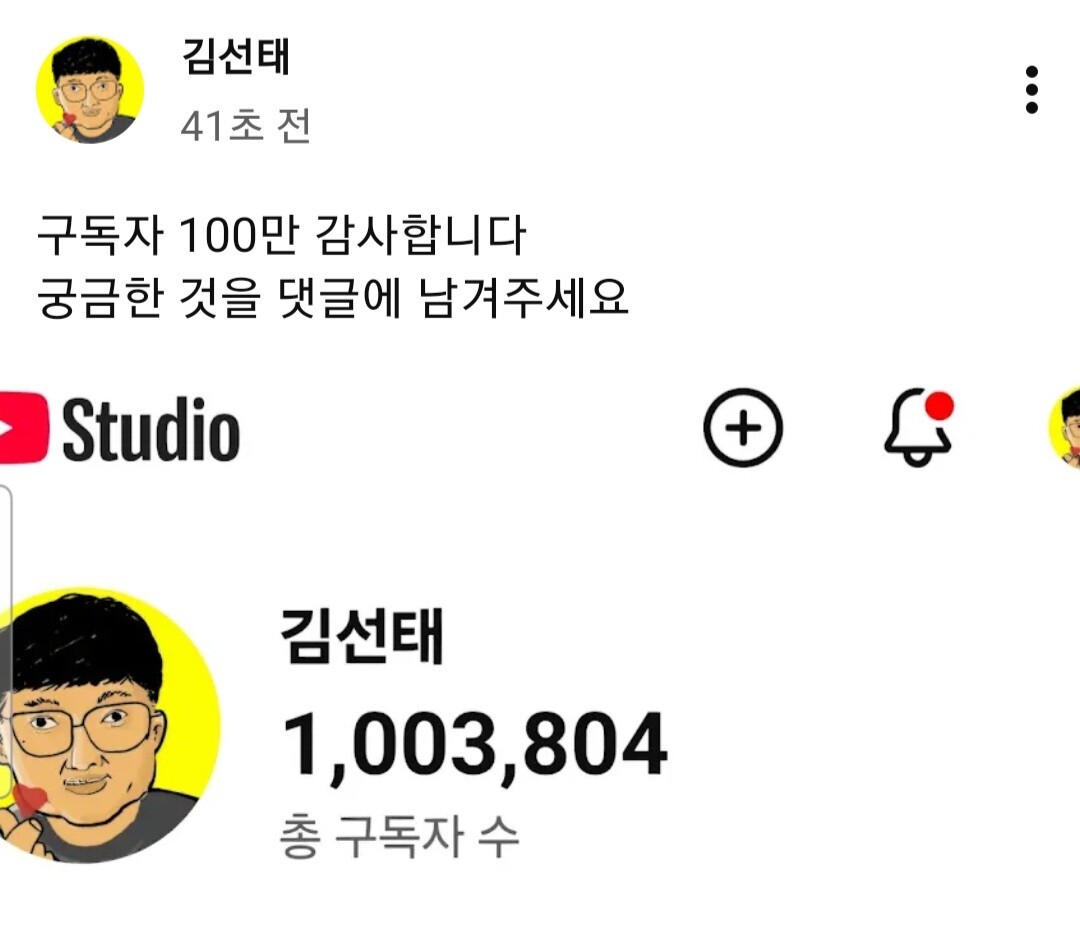Click the gray side bar beside the large avatar

[6, 641]
